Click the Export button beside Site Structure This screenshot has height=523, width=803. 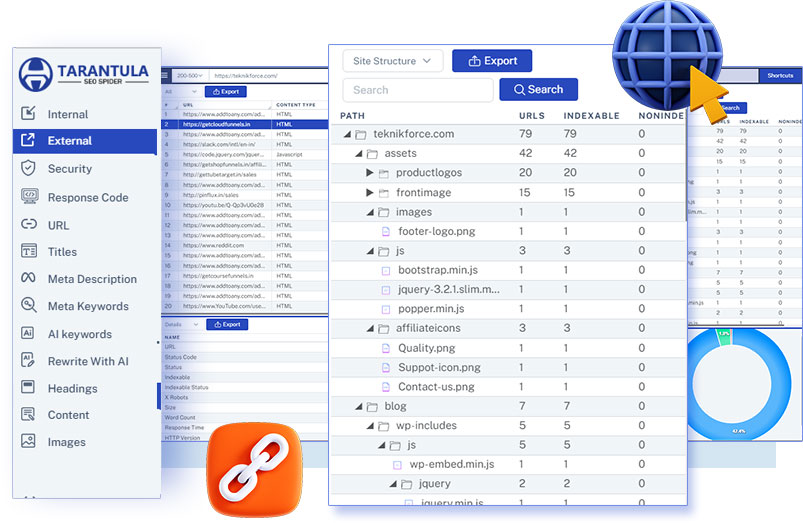(492, 61)
